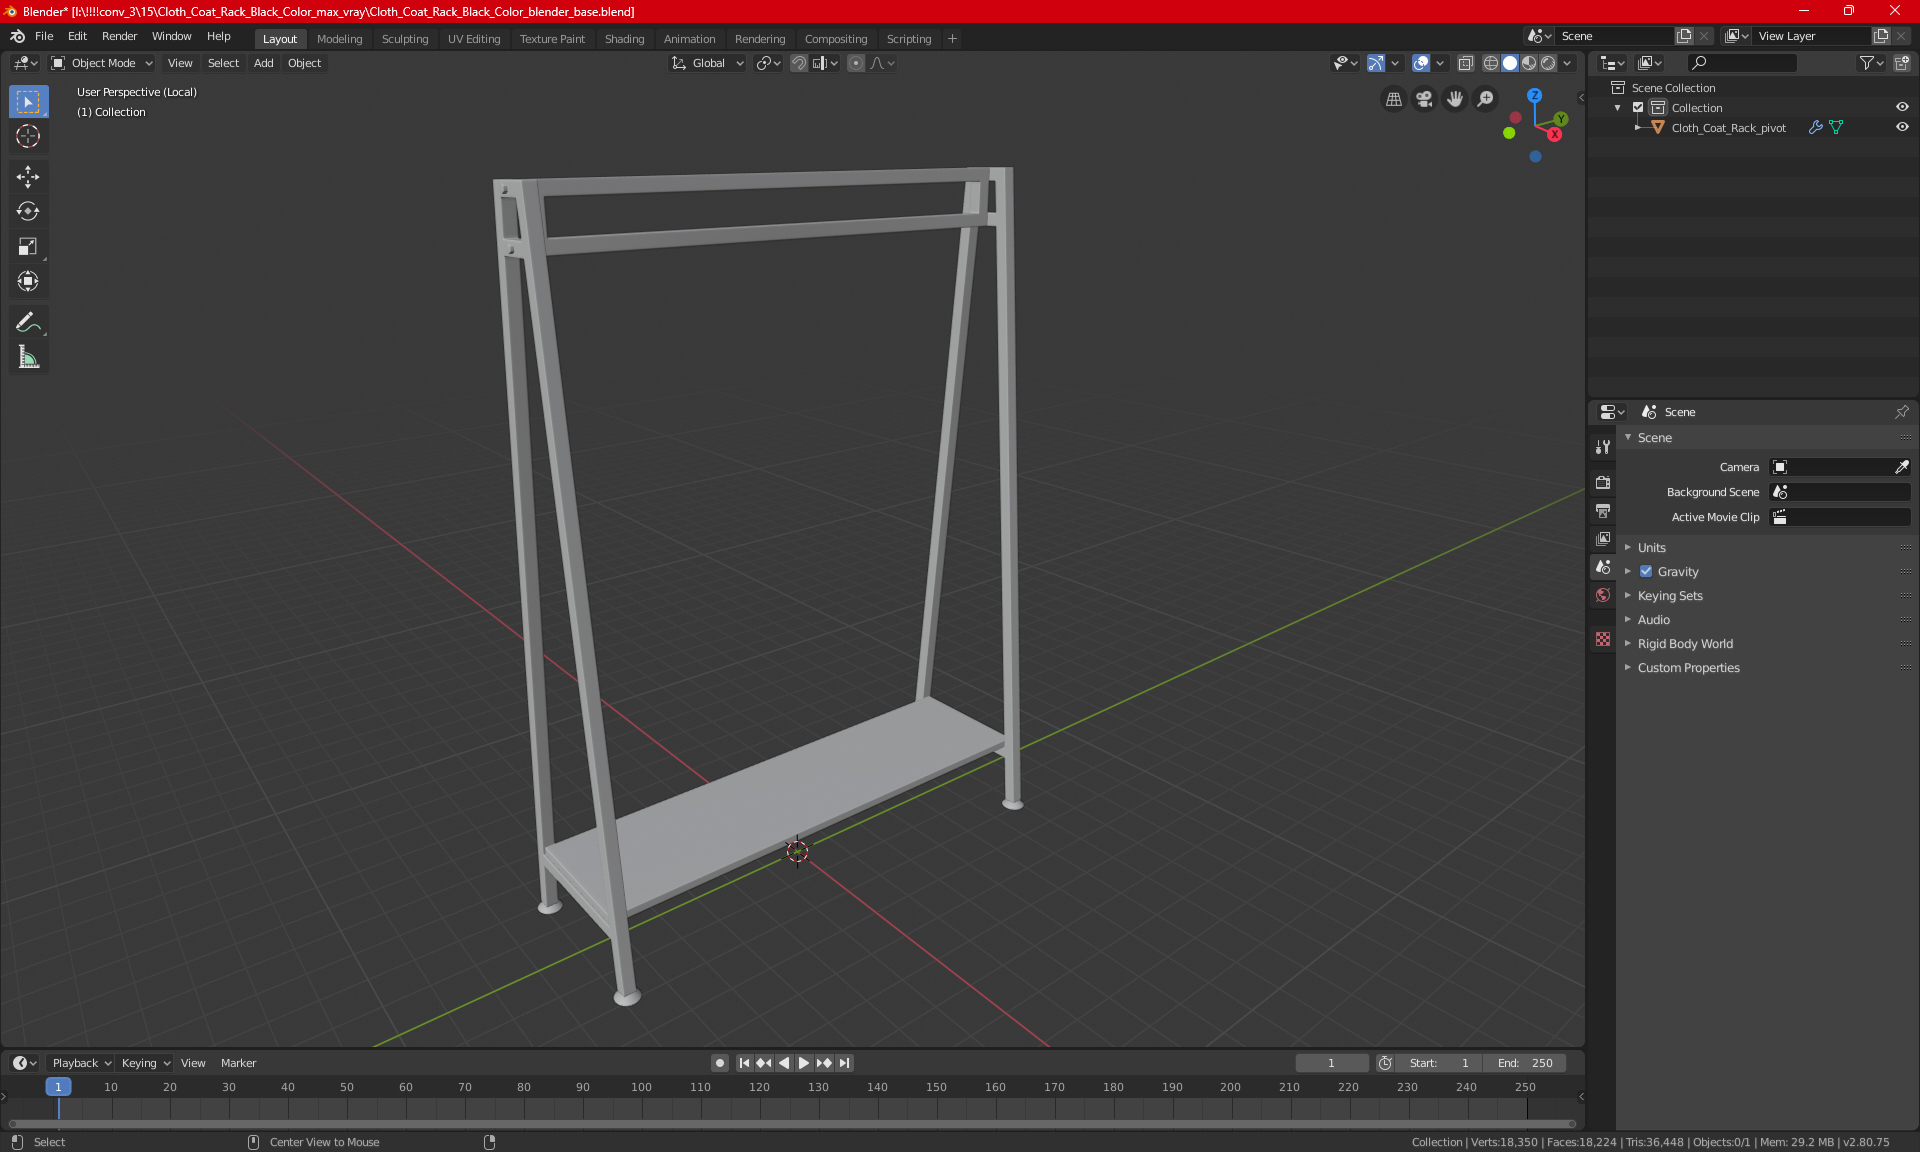
Task: Pin the properties editor context
Action: pyautogui.click(x=1901, y=412)
